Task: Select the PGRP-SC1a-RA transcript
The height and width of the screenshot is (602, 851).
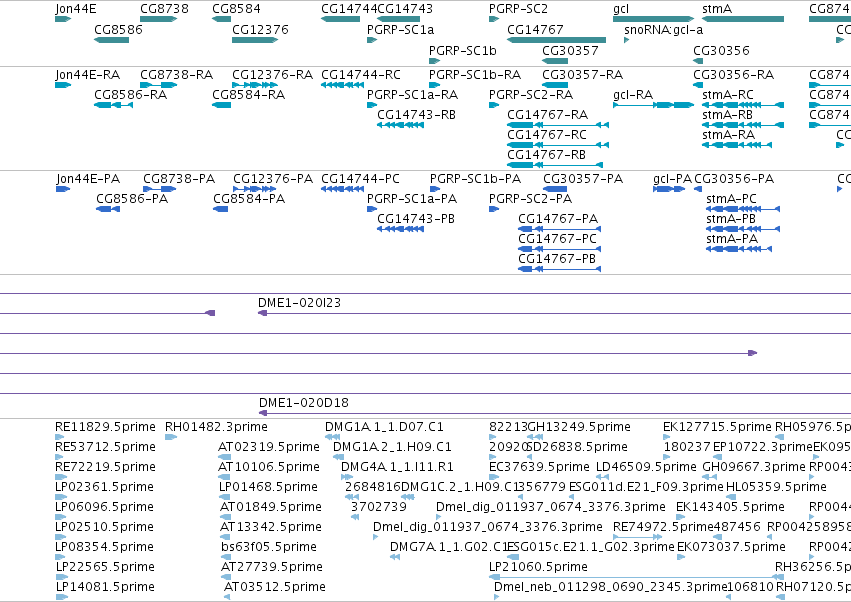Action: [372, 105]
